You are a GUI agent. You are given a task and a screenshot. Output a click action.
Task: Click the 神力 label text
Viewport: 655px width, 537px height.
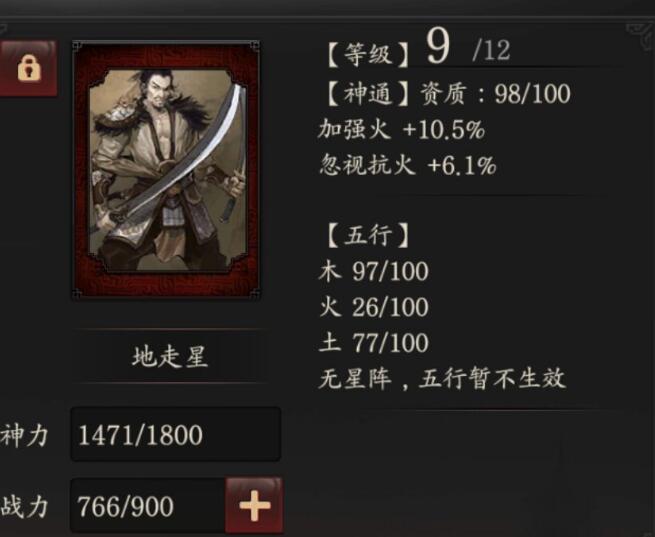pos(24,435)
